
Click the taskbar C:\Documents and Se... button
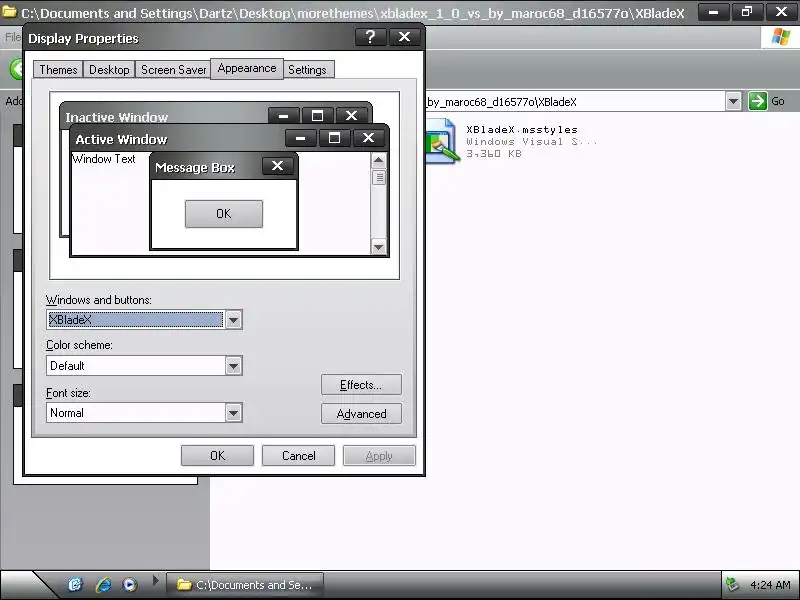click(x=245, y=585)
